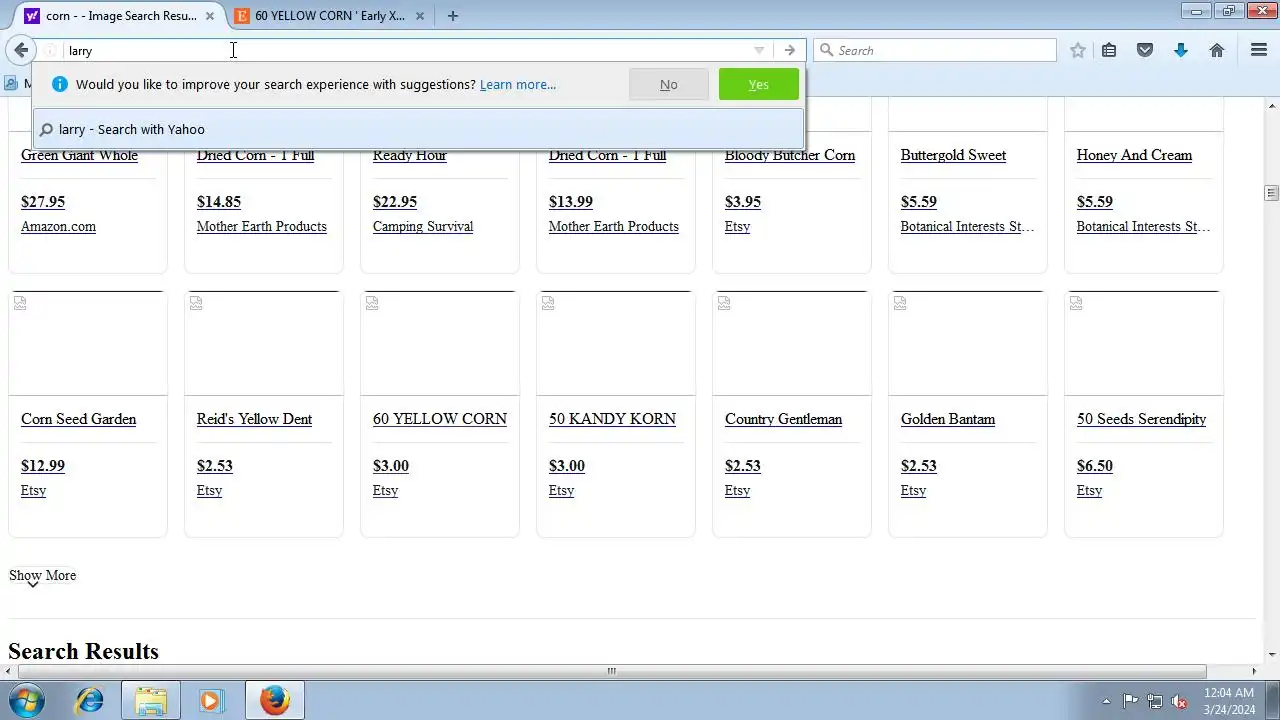Open Green Giant Whole product link
1280x720 pixels.
pyautogui.click(x=79, y=155)
